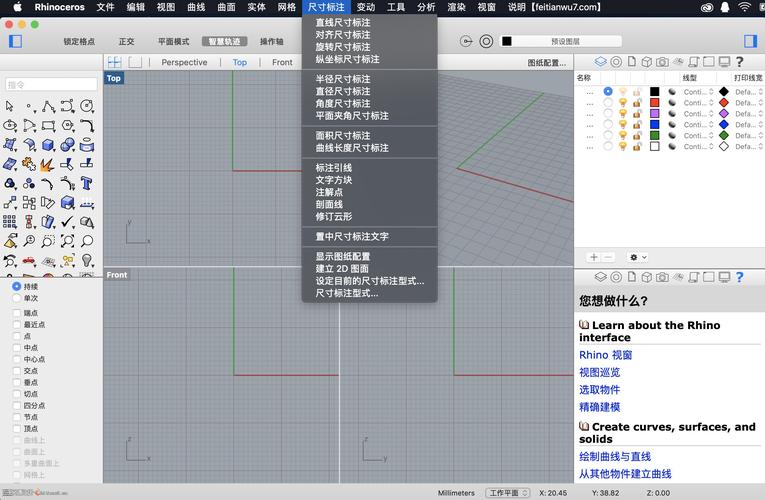The width and height of the screenshot is (765, 500).
Task: Open the 工作平面 status bar dropdown
Action: point(508,493)
